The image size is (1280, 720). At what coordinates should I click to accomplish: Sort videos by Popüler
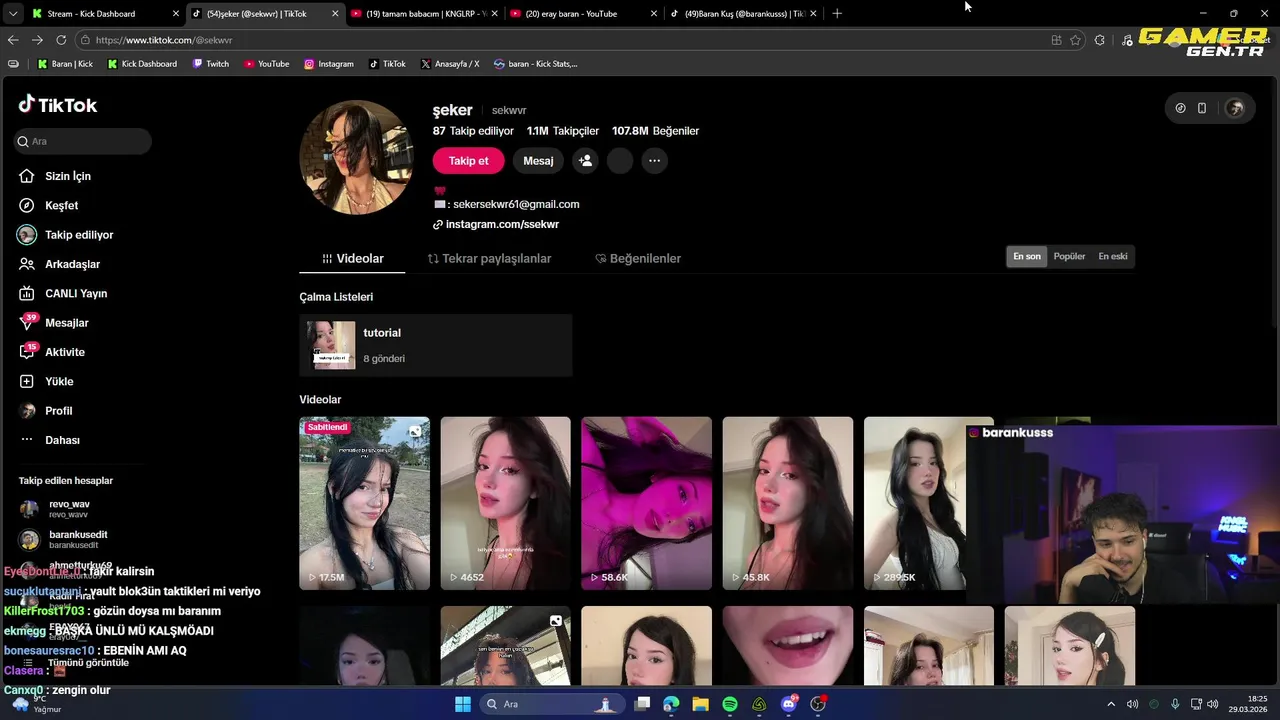pos(1069,256)
